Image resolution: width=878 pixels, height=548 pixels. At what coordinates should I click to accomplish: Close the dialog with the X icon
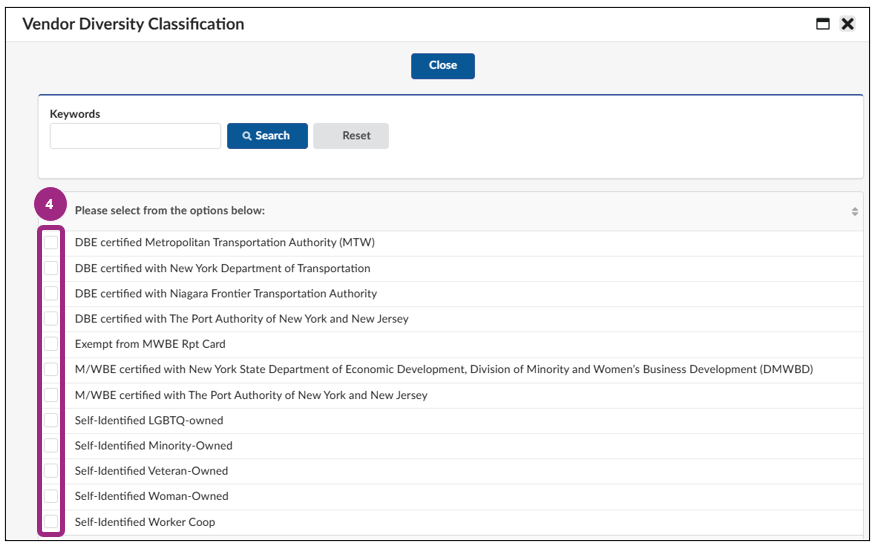click(x=848, y=24)
